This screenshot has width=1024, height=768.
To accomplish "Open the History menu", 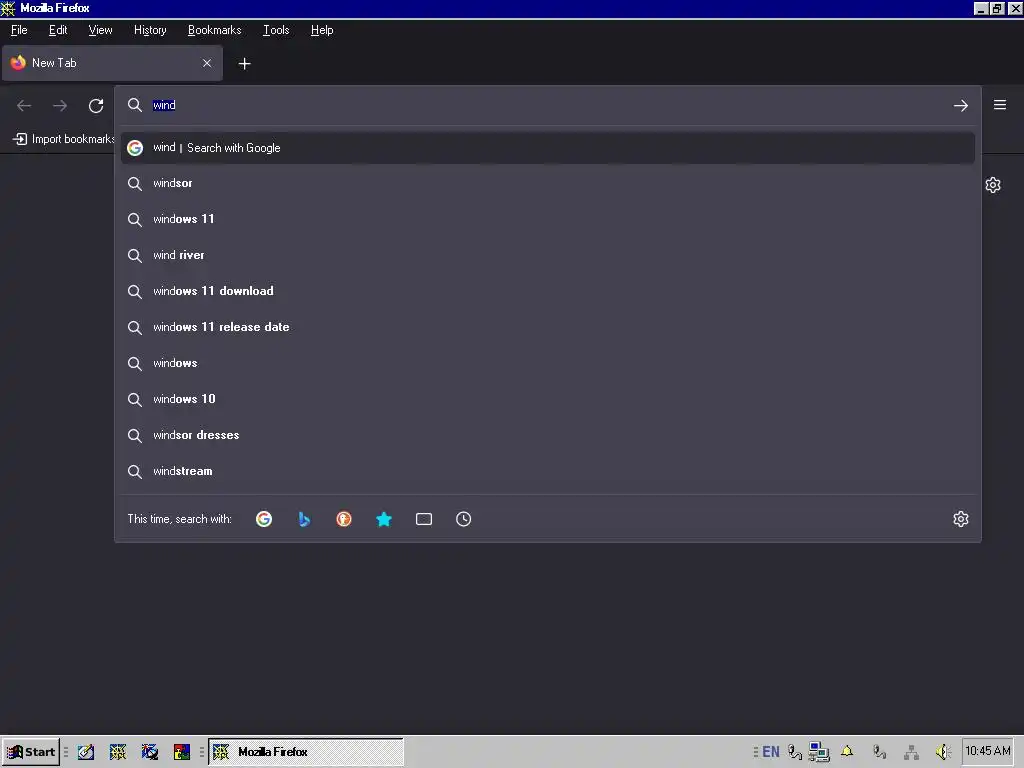I will (x=150, y=30).
